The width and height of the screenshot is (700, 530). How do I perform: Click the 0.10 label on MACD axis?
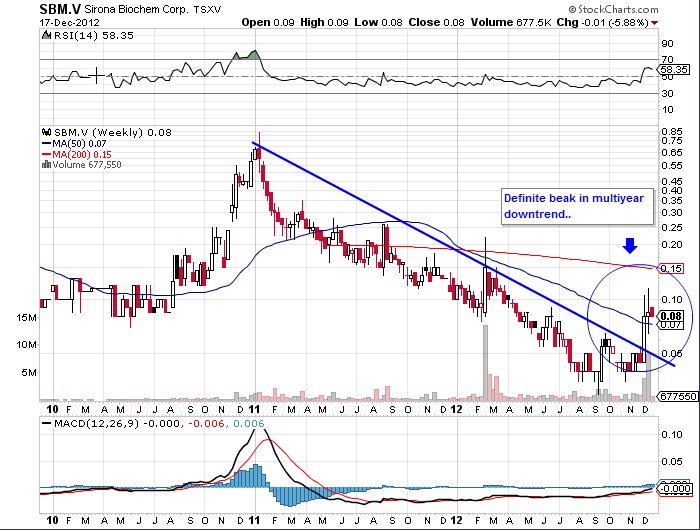(672, 434)
